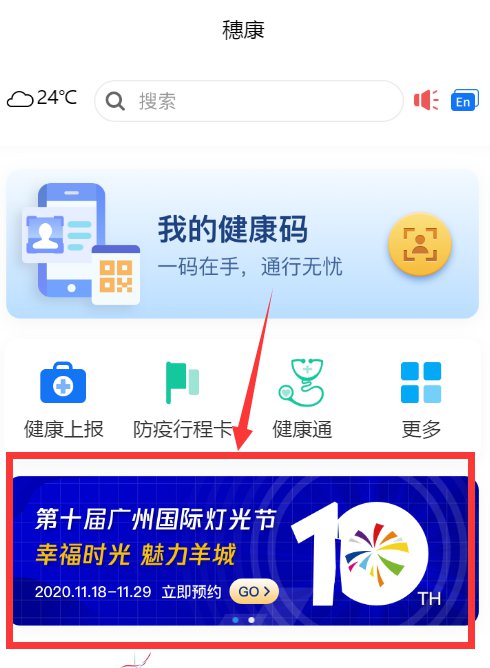Open the 我的健康码 card title

click(x=233, y=229)
